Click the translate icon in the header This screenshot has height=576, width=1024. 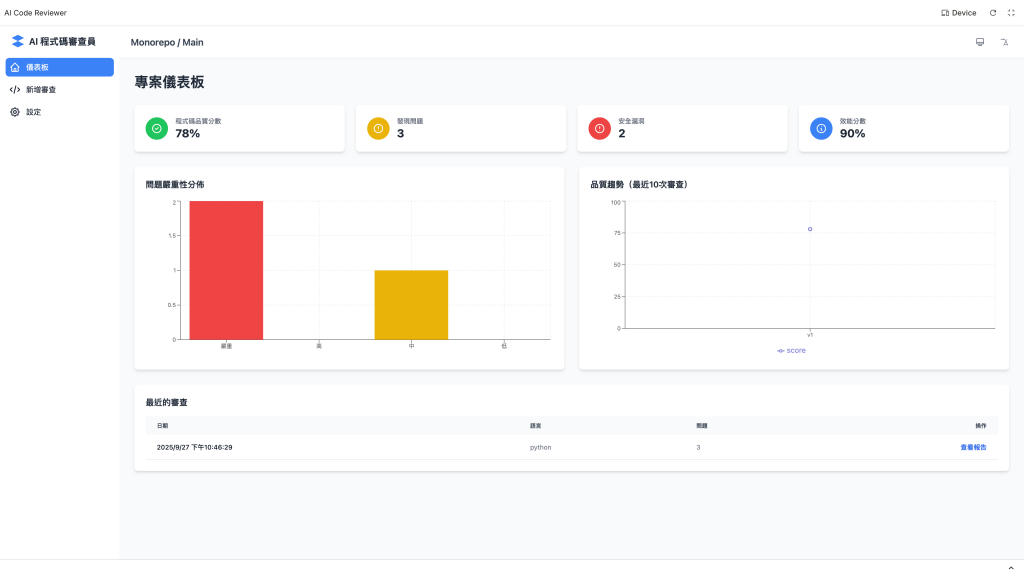[x=1004, y=42]
